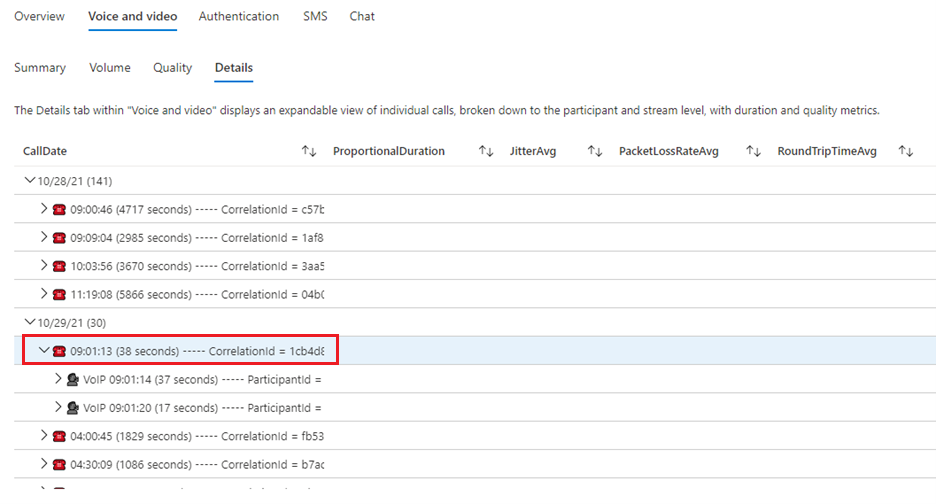The image size is (936, 504).
Task: Click the red phone icon for 04:30:09 call
Action: click(59, 465)
